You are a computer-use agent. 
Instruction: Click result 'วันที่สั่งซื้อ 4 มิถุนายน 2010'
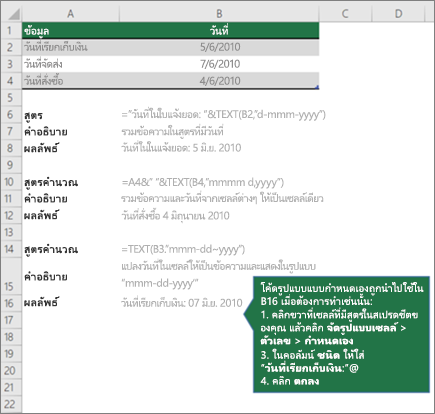click(175, 216)
